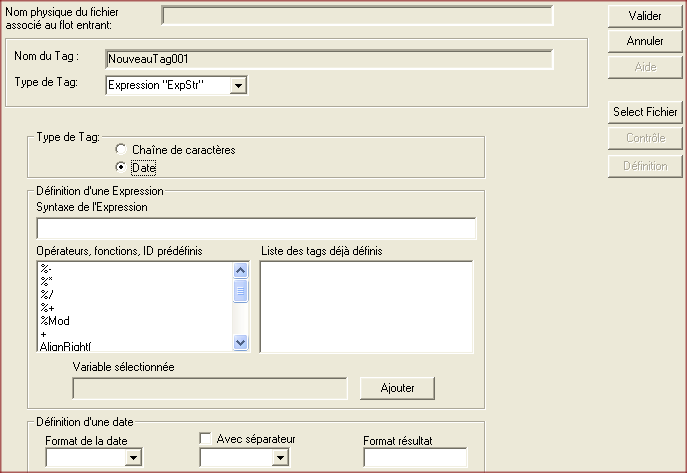
Task: Open the separator dropdown under Avec séparateur
Action: coord(280,458)
